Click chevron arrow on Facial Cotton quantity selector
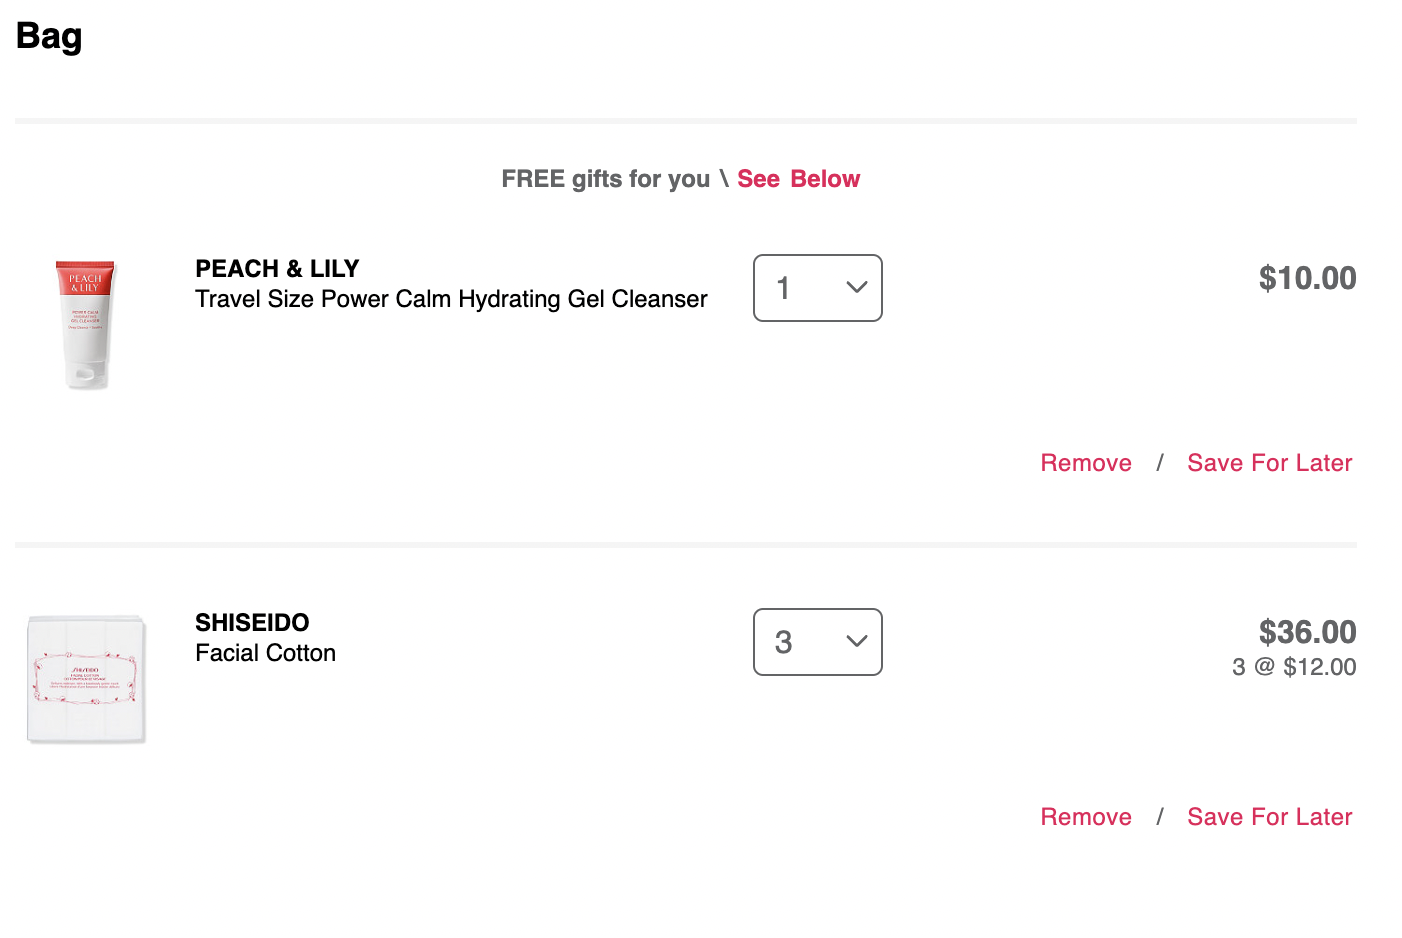Image resolution: width=1402 pixels, height=938 pixels. click(856, 641)
